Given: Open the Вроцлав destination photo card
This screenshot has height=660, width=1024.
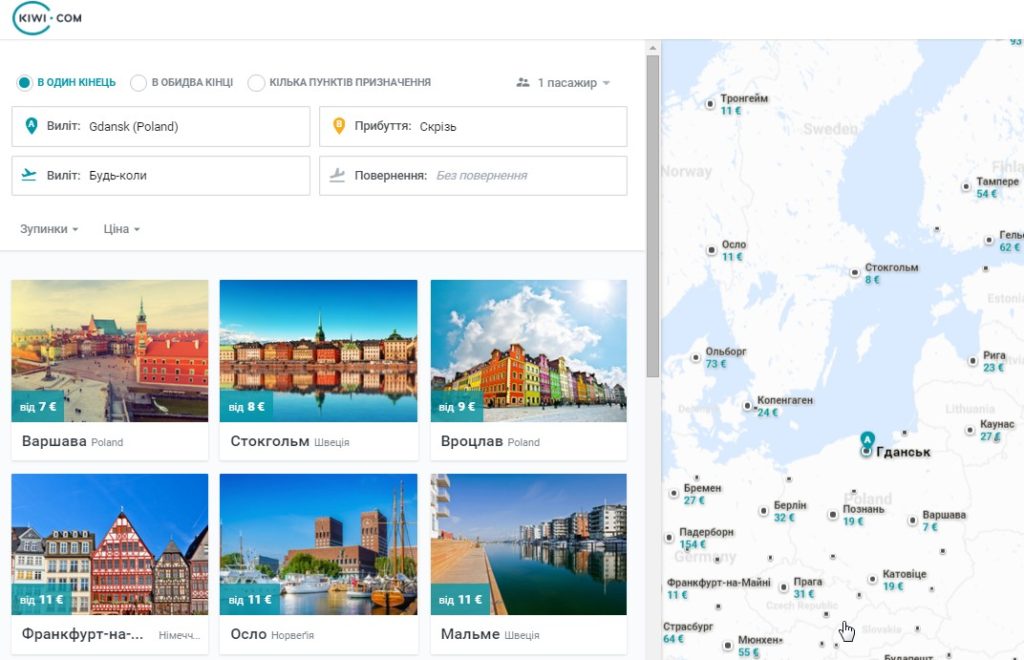Looking at the screenshot, I should click(x=528, y=370).
